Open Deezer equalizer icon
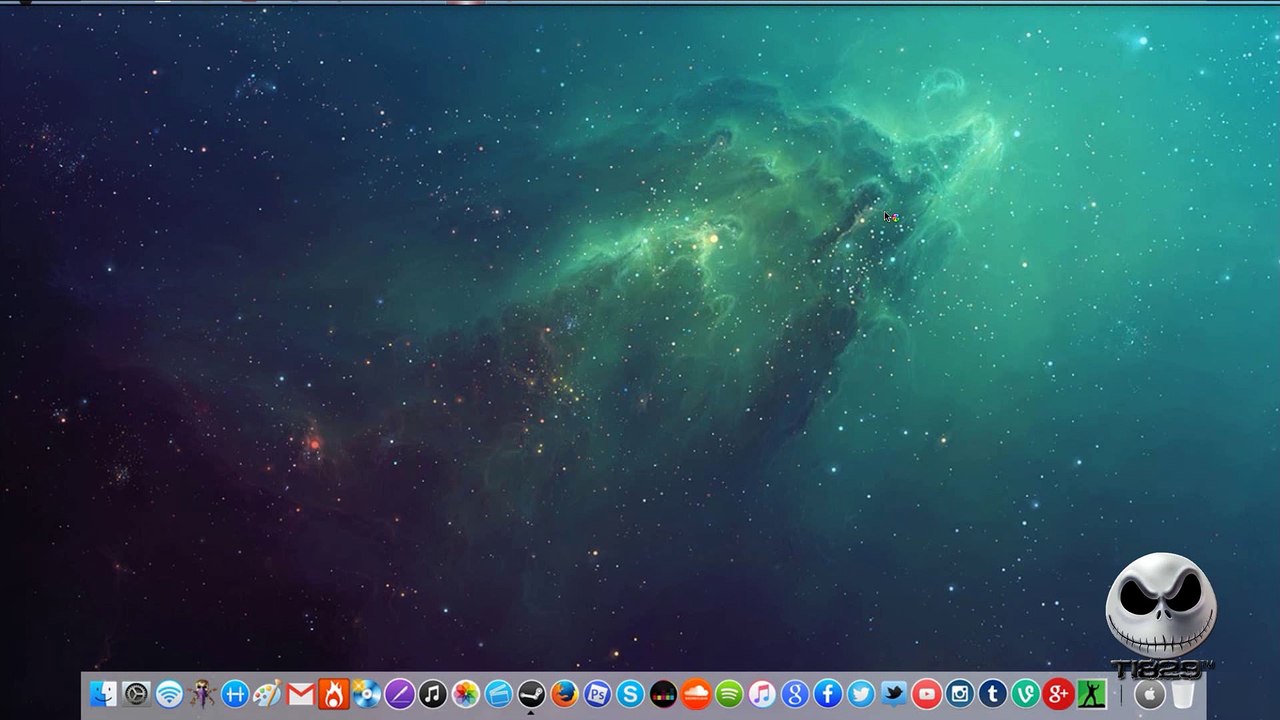Image resolution: width=1280 pixels, height=720 pixels. [663, 693]
